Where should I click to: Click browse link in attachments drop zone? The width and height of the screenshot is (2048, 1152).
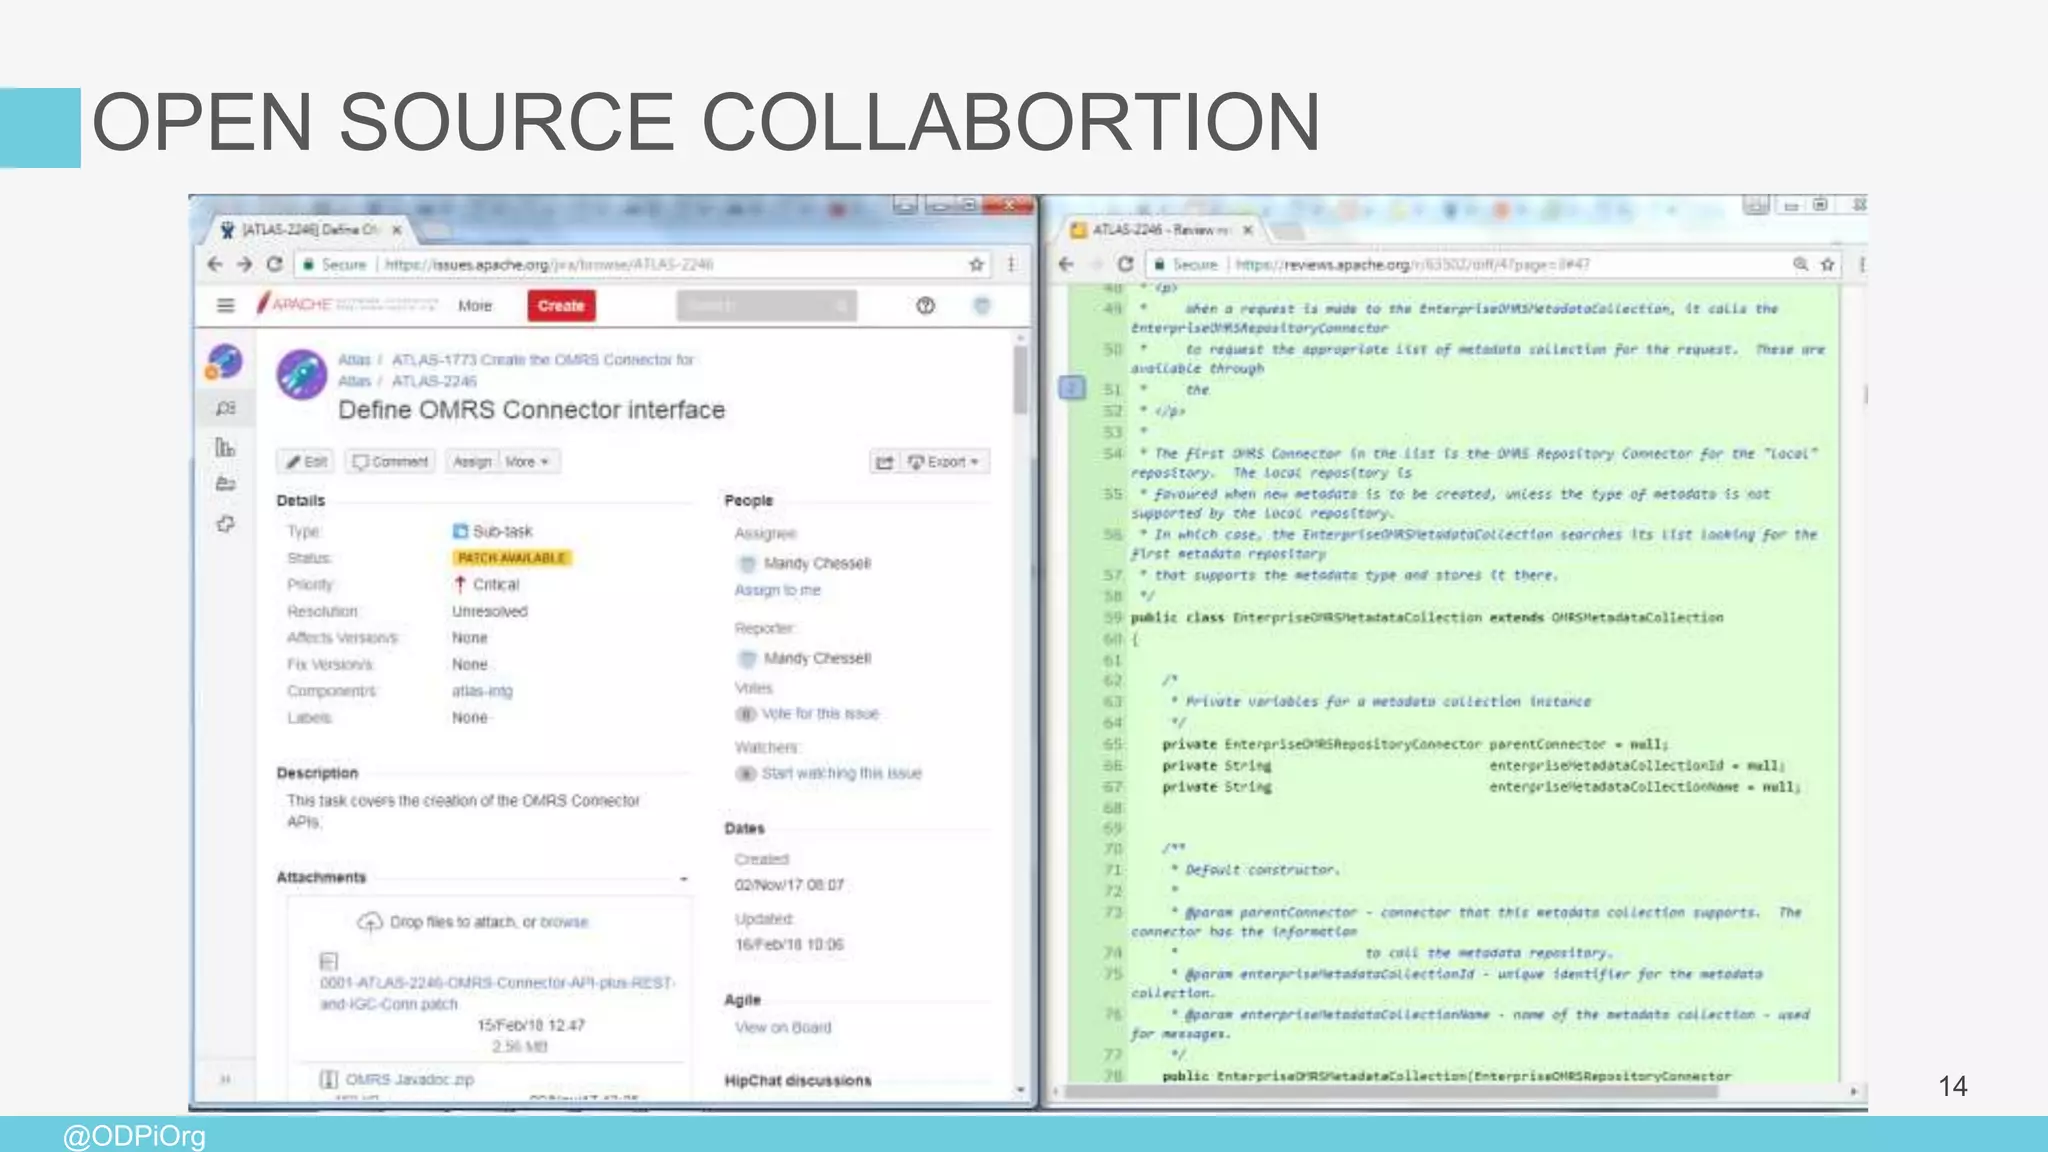tap(564, 922)
